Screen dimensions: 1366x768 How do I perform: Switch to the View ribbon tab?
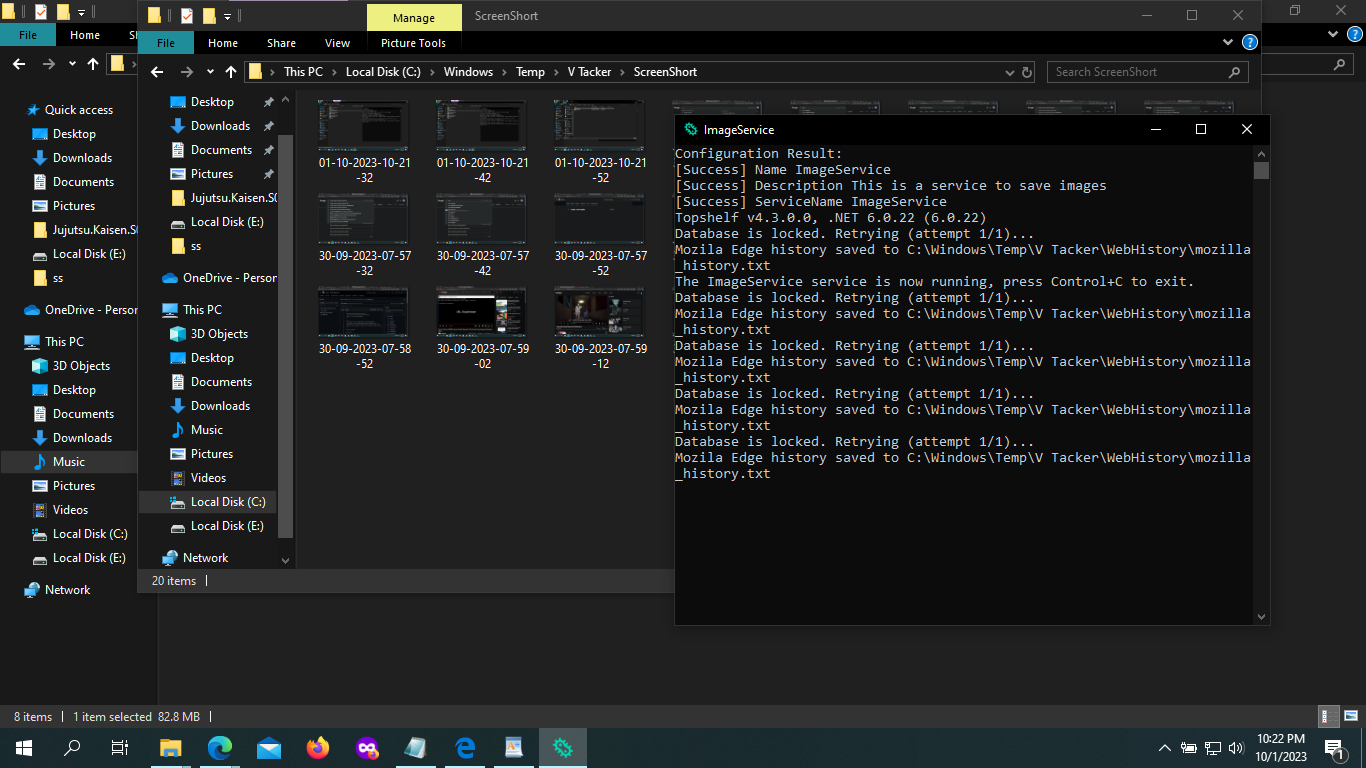point(338,43)
